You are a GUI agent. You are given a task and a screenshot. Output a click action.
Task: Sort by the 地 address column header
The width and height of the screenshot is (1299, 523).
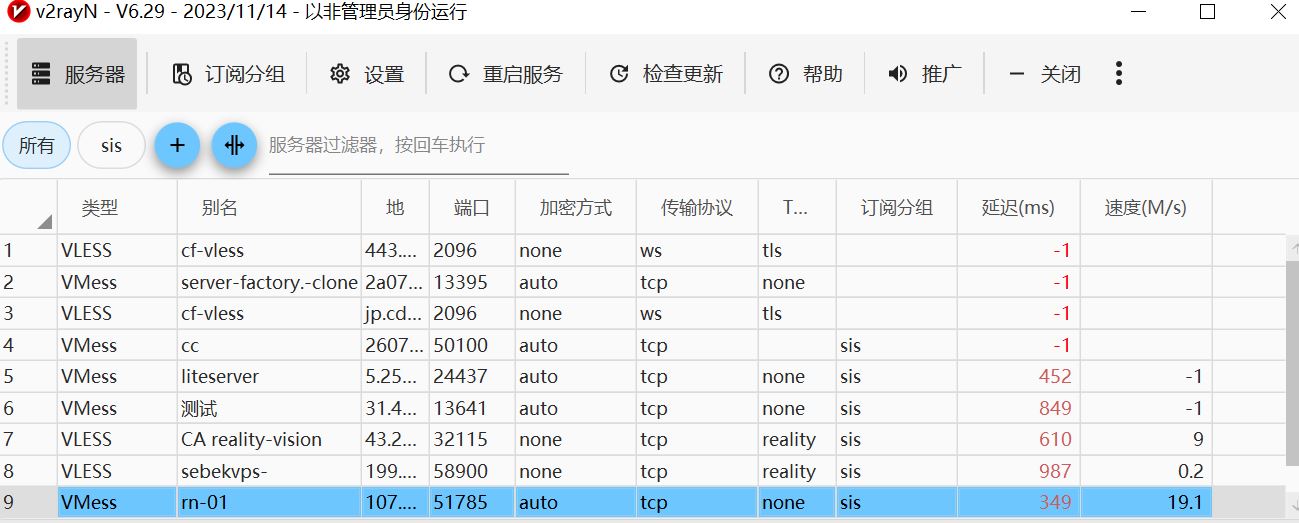[395, 208]
